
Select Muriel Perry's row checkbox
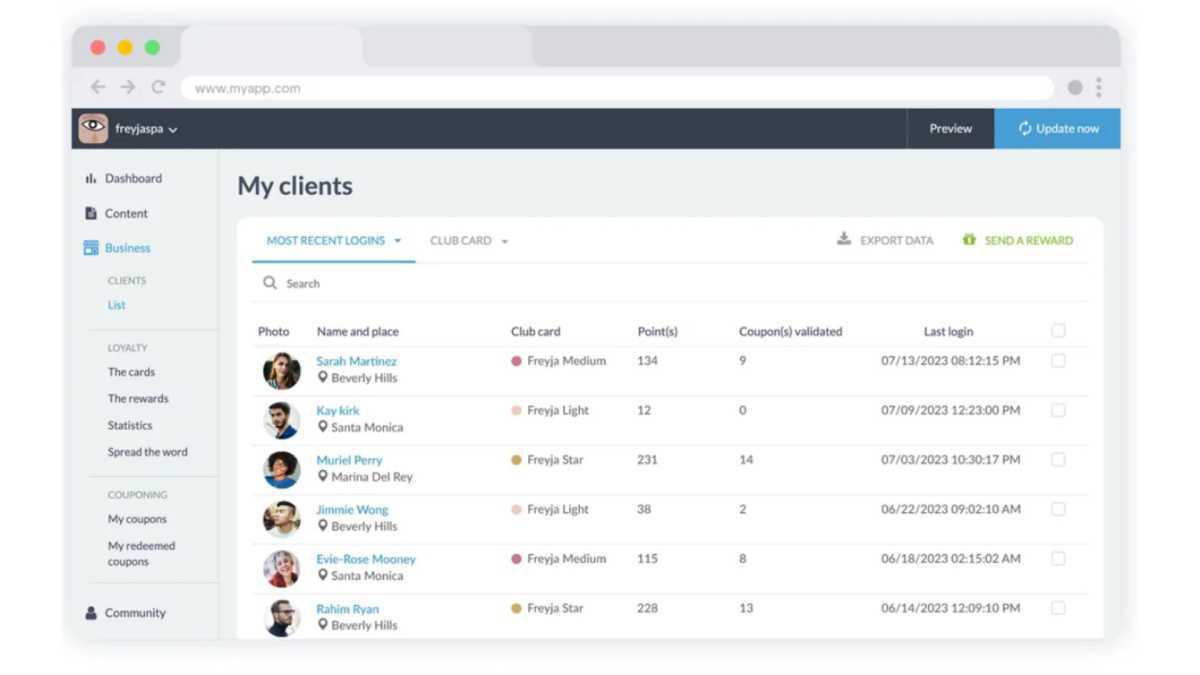[x=1058, y=460]
